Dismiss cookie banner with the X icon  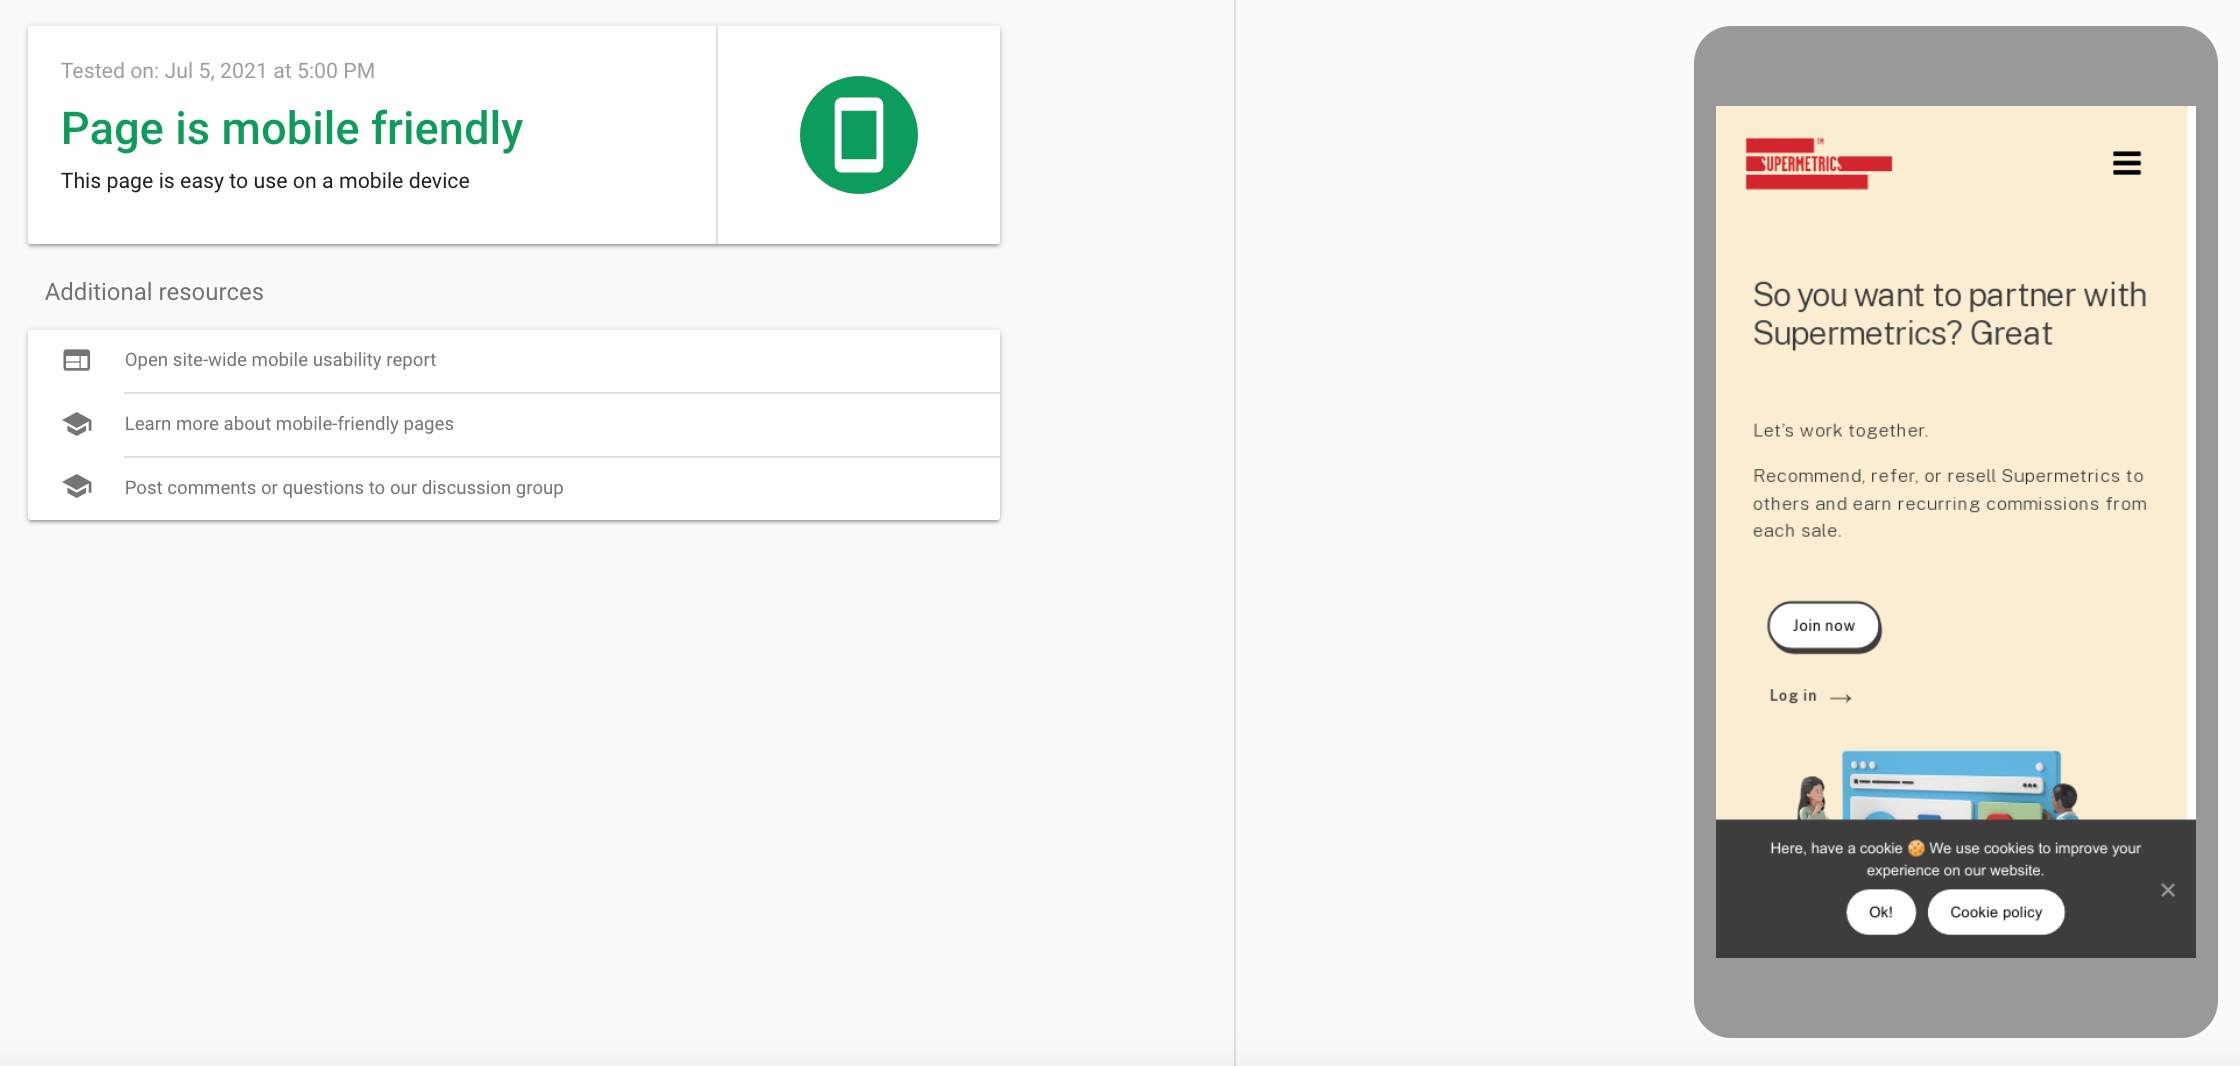[x=2167, y=890]
